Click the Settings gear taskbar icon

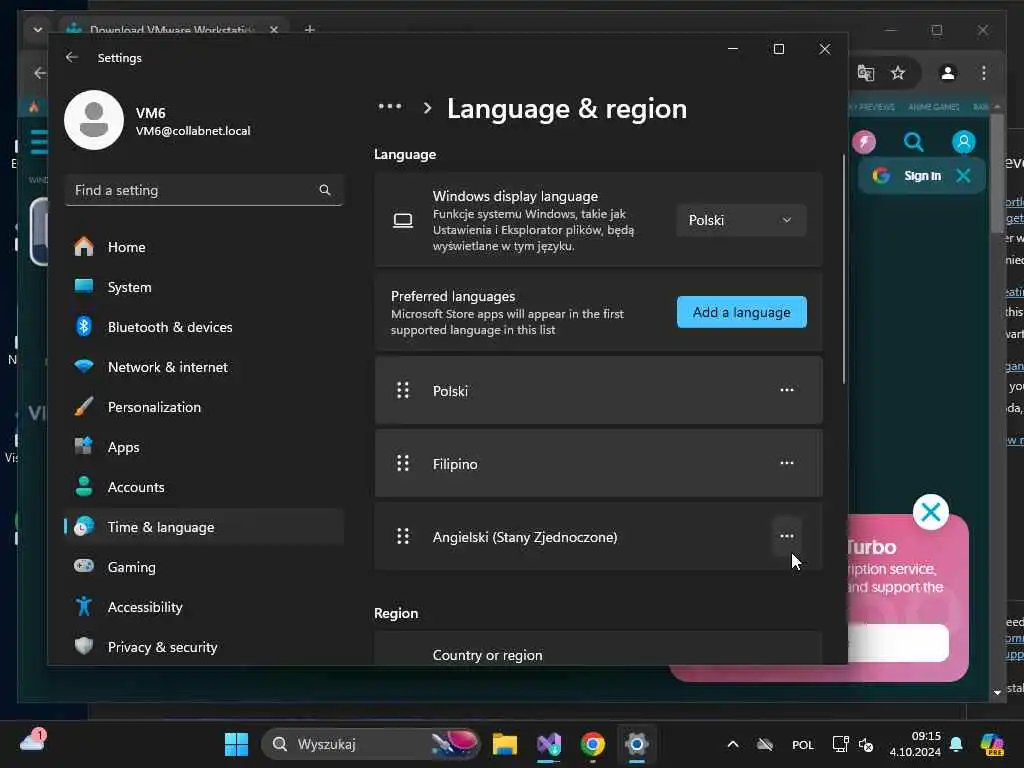click(636, 744)
